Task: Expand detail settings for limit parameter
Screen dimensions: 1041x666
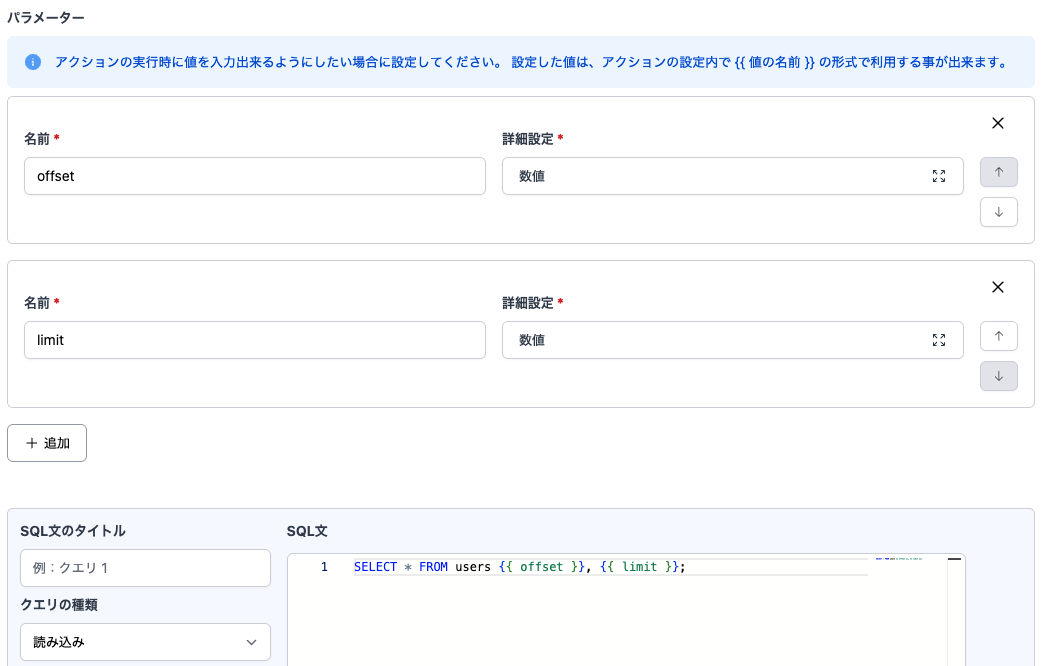Action: (938, 340)
